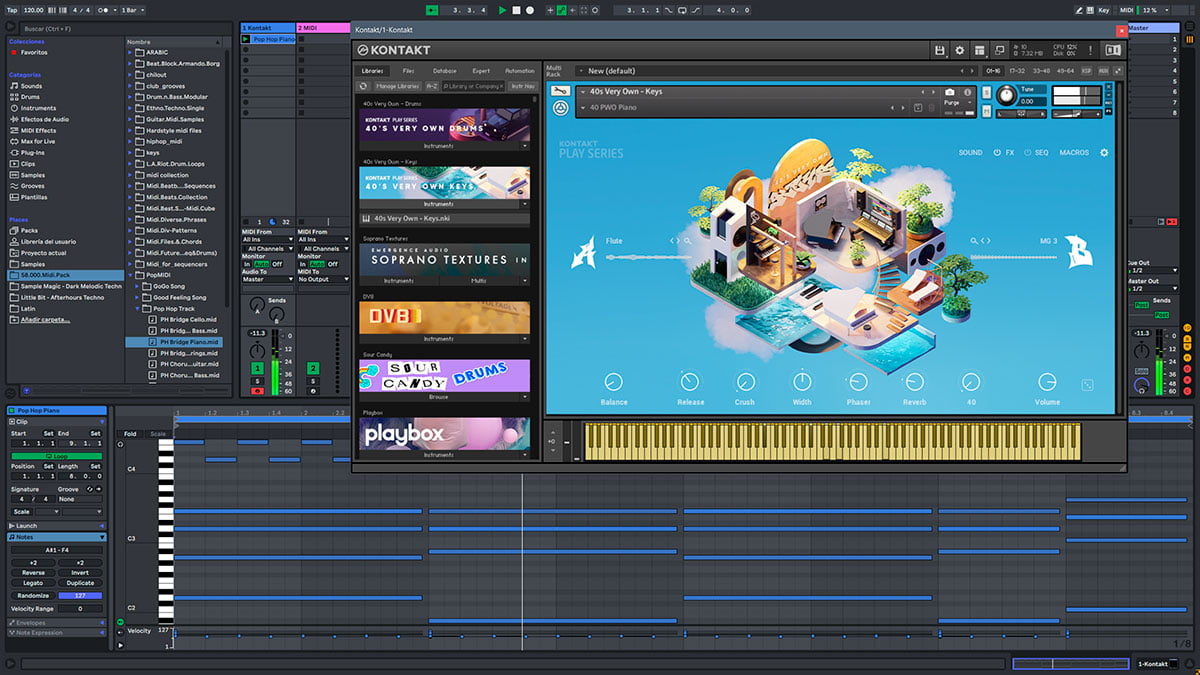Switch to the Kontakt Database tab
Screen dimensions: 1200x675
pyautogui.click(x=444, y=71)
